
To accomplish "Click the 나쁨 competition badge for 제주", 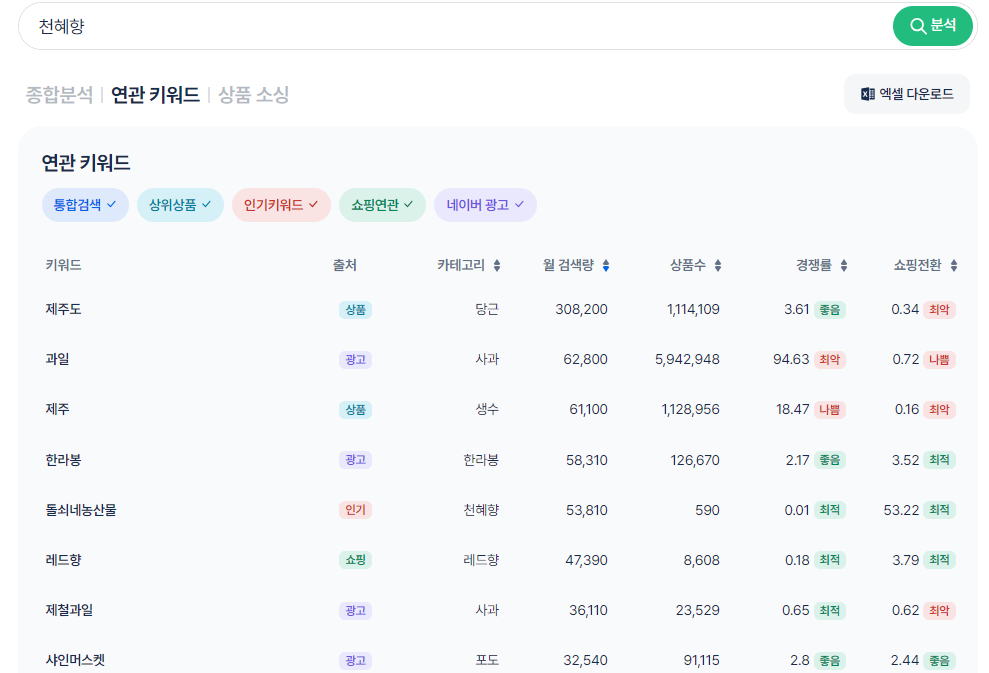I will point(829,410).
